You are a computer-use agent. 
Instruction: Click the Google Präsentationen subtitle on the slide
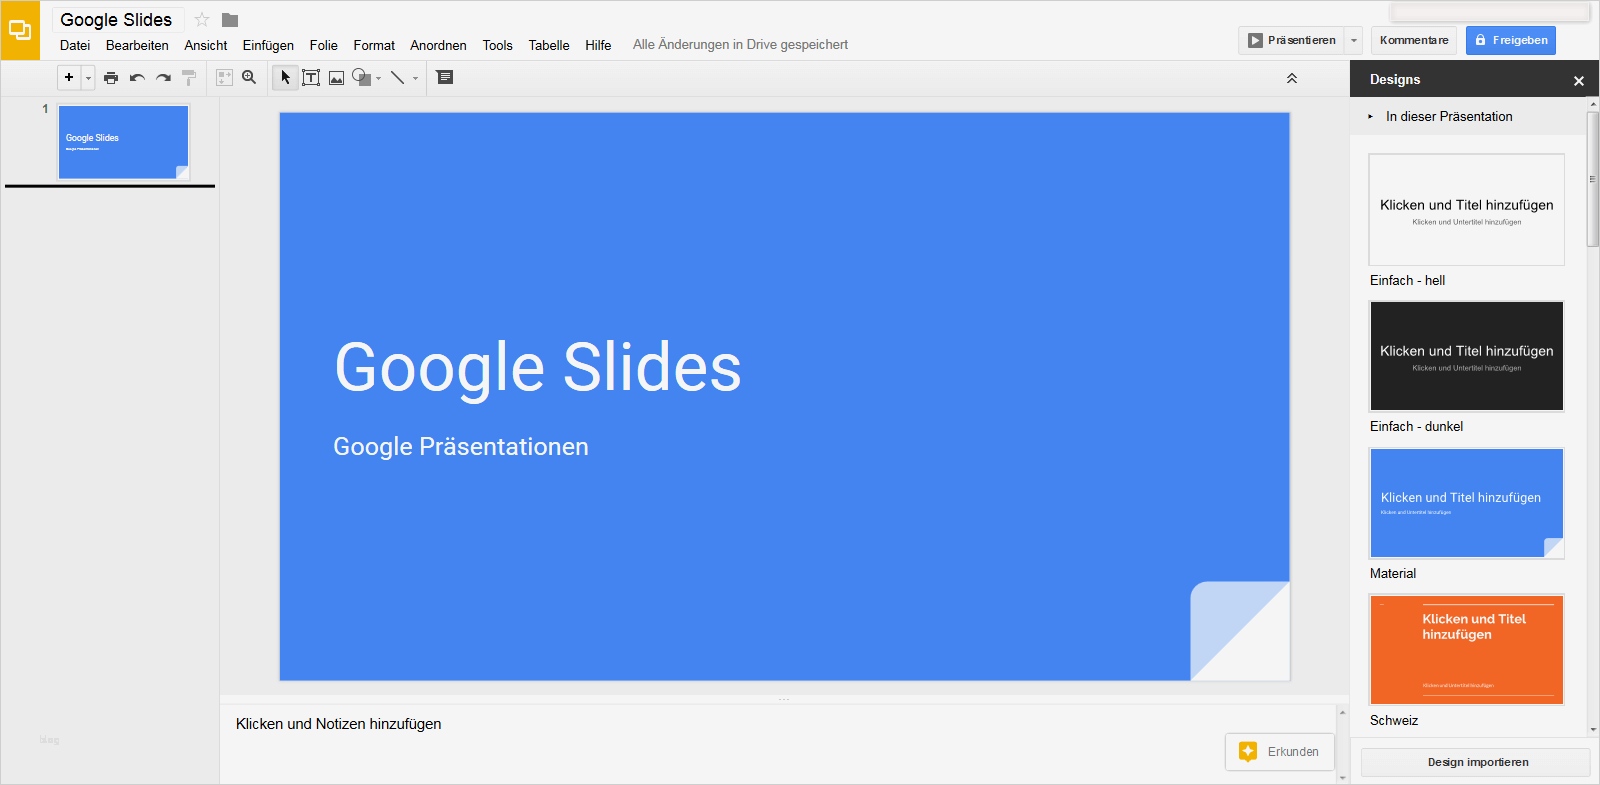461,446
